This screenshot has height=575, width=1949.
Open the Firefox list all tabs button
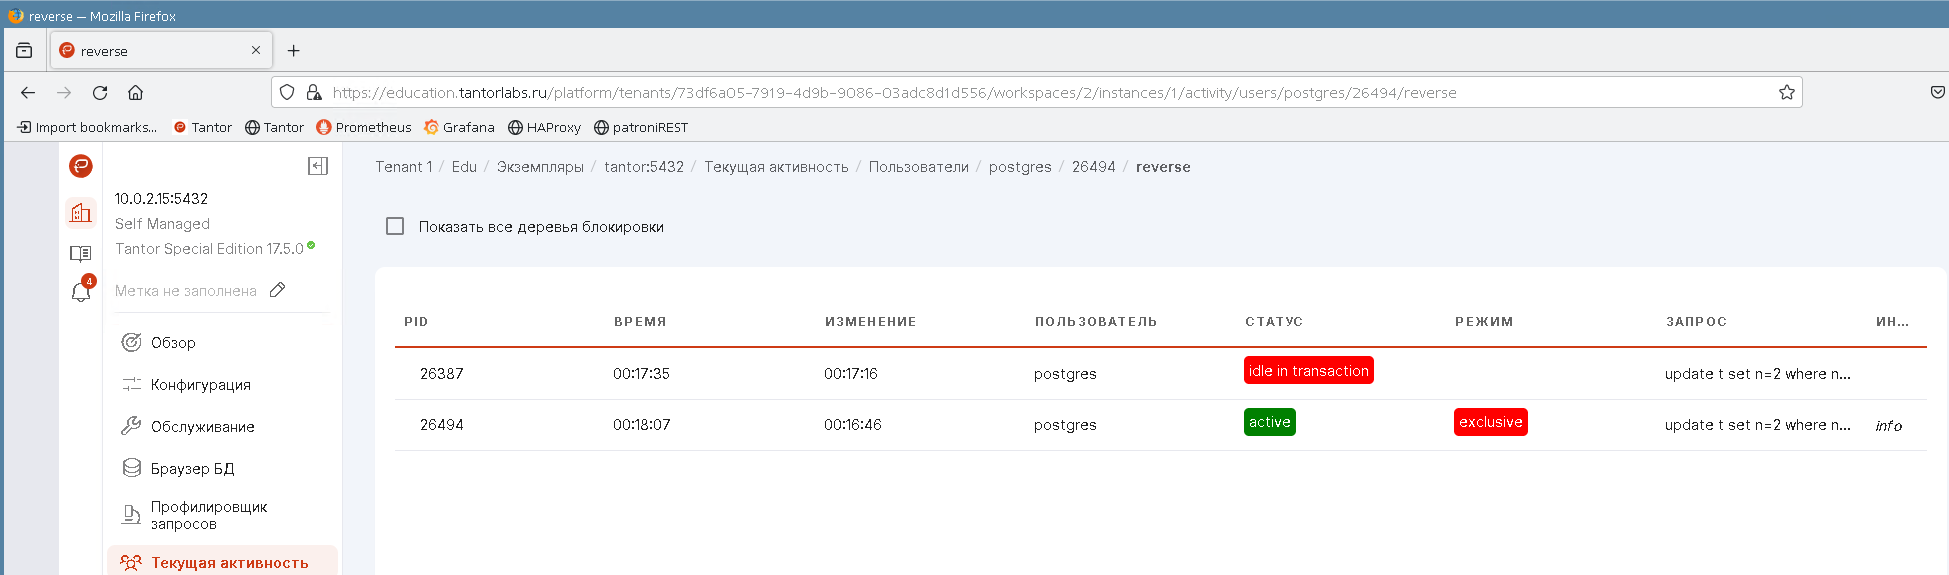point(24,51)
